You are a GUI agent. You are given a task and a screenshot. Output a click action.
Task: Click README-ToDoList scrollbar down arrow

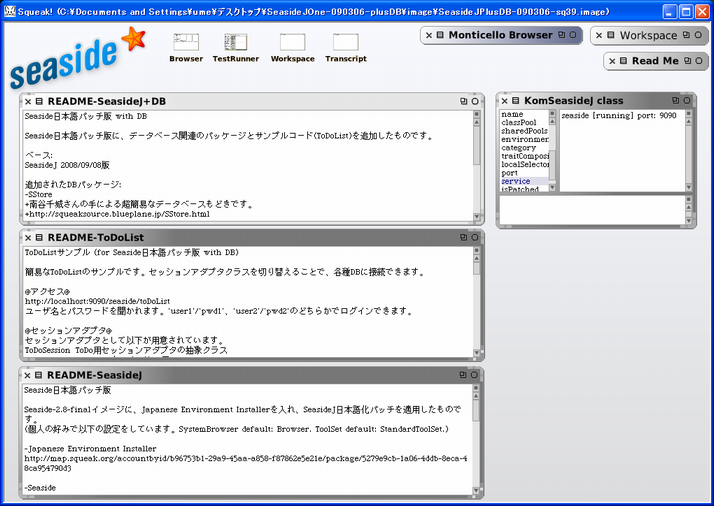[477, 353]
